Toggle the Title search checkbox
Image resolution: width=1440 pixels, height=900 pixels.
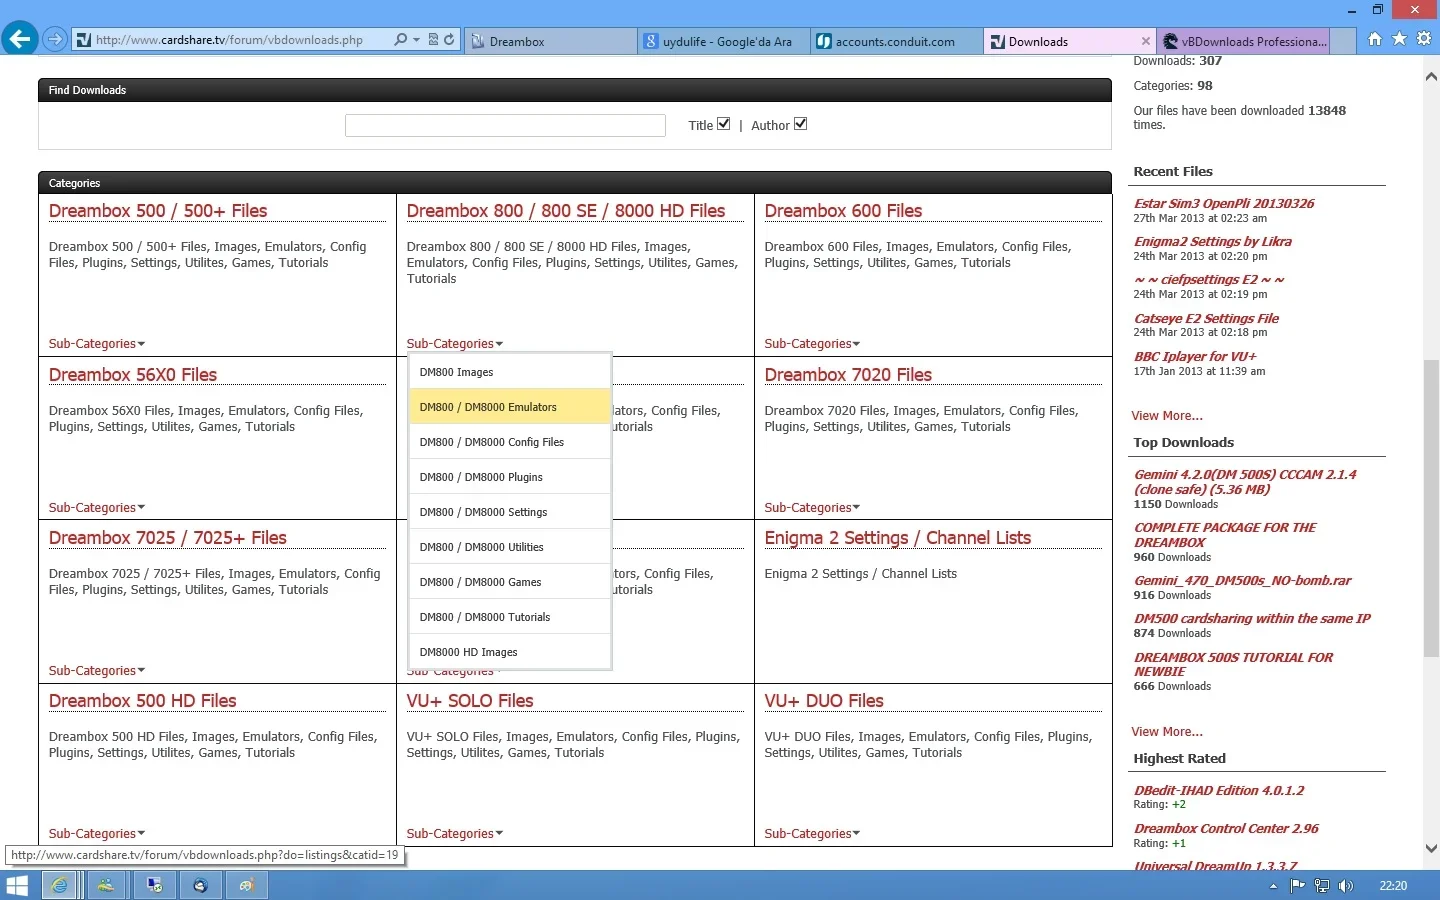coord(724,124)
